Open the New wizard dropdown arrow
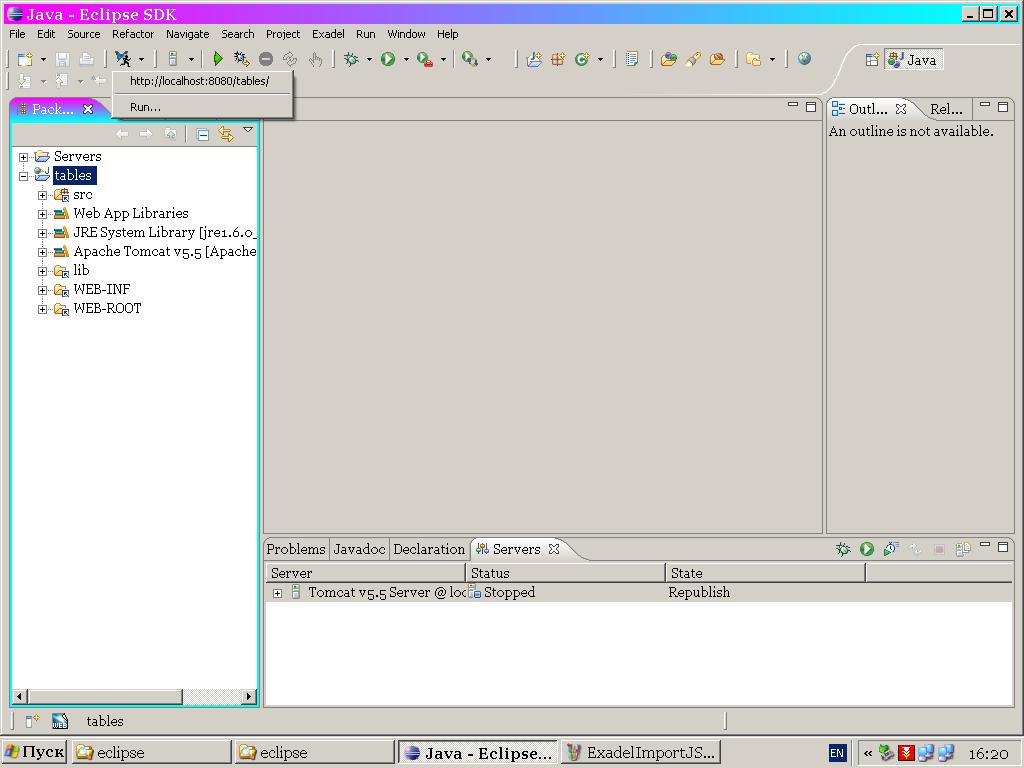The image size is (1024, 768). click(x=43, y=59)
